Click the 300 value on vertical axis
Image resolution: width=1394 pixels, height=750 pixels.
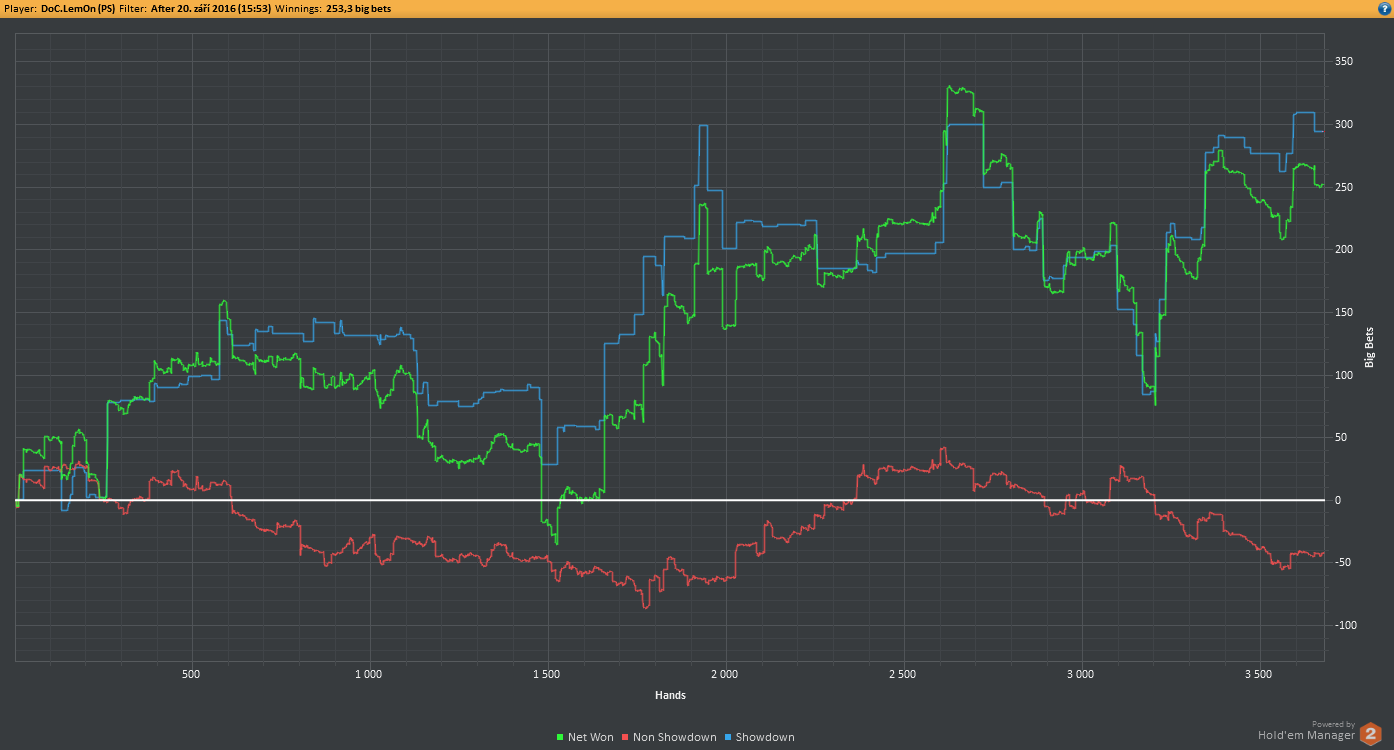point(1344,125)
